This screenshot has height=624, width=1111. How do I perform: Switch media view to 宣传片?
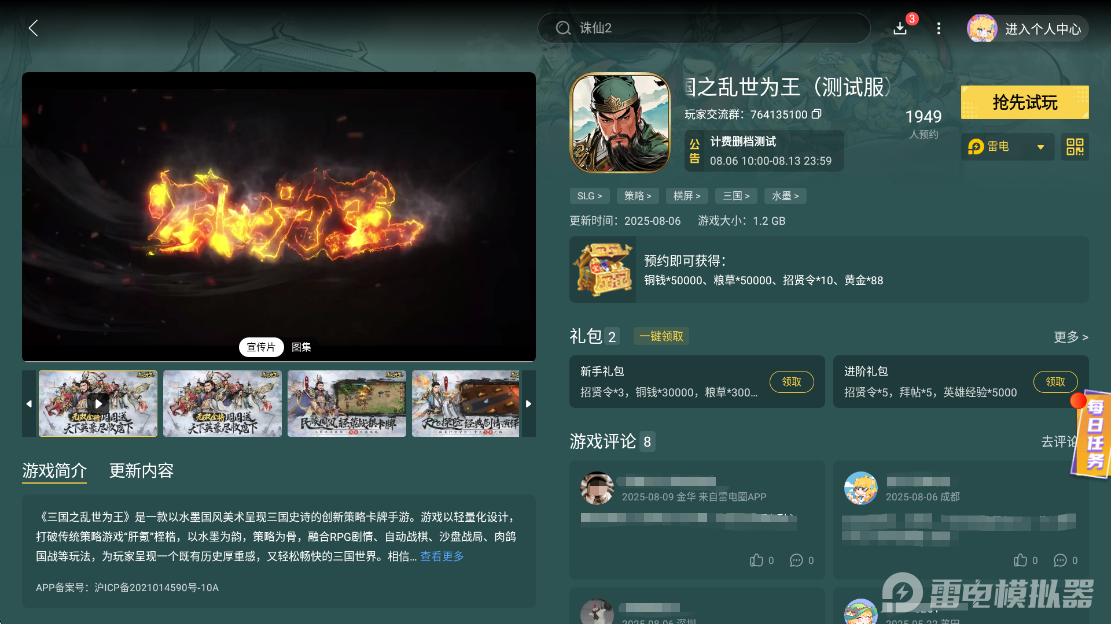pos(260,347)
